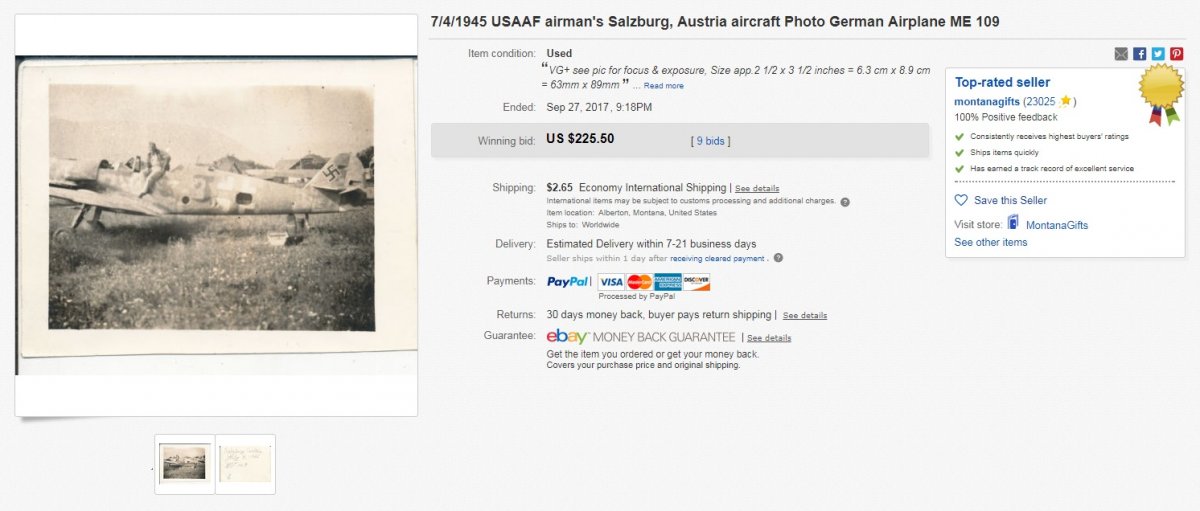Click the yellow feedback star beside 23025
The height and width of the screenshot is (511, 1200).
point(1066,102)
